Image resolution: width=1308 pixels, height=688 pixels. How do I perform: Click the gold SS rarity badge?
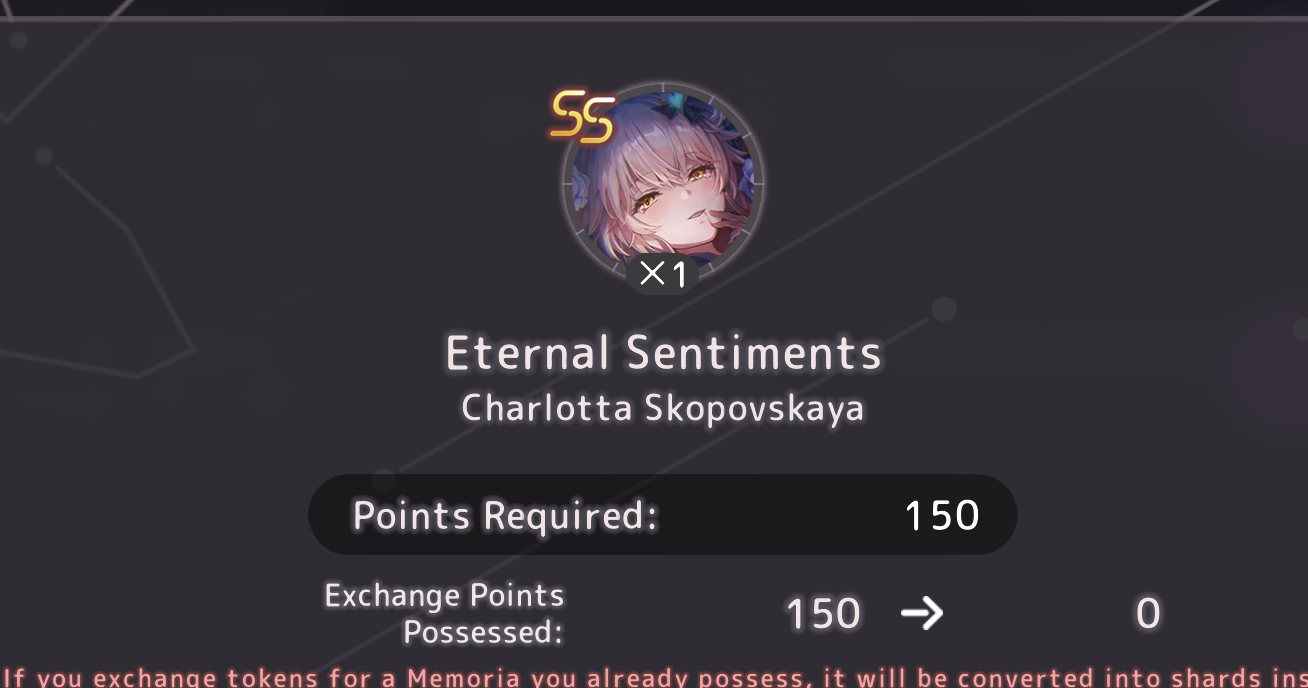click(582, 116)
